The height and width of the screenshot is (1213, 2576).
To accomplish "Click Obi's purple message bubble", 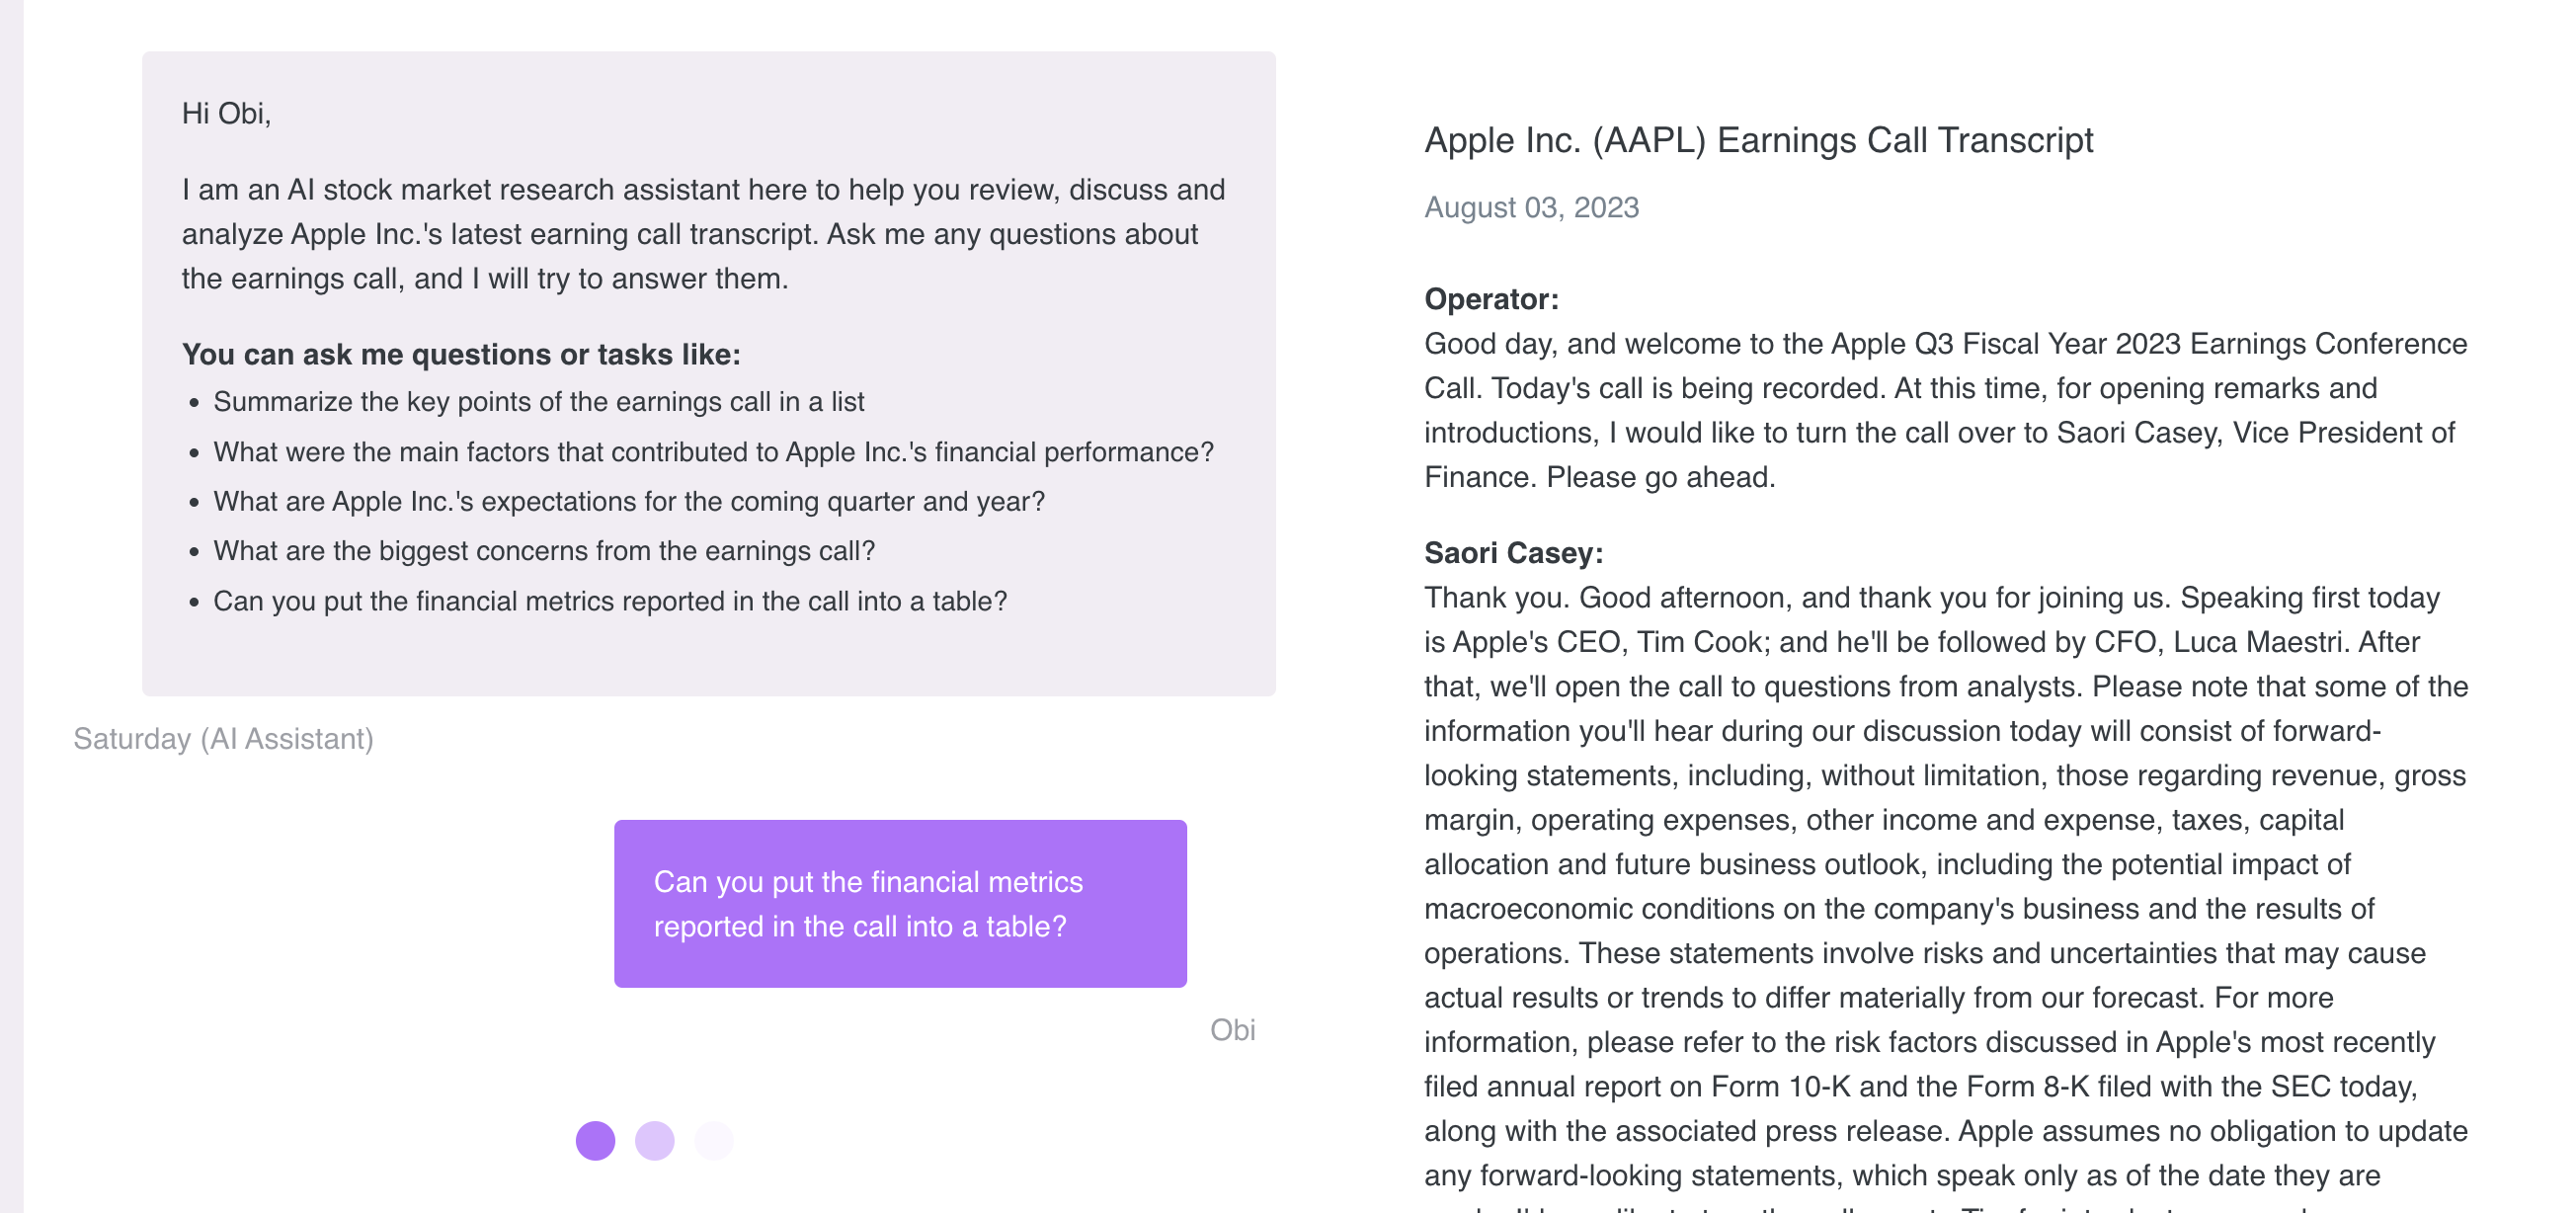I will click(899, 904).
